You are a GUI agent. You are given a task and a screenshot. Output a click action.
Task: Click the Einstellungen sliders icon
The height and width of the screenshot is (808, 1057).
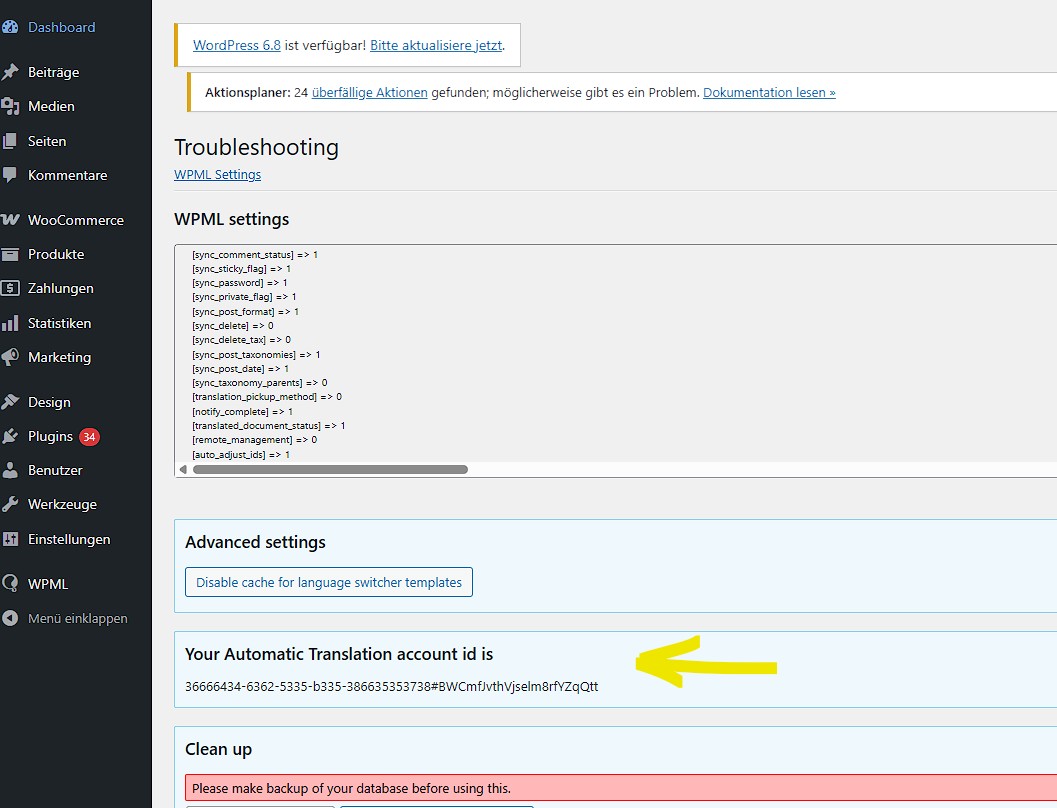click(10, 539)
